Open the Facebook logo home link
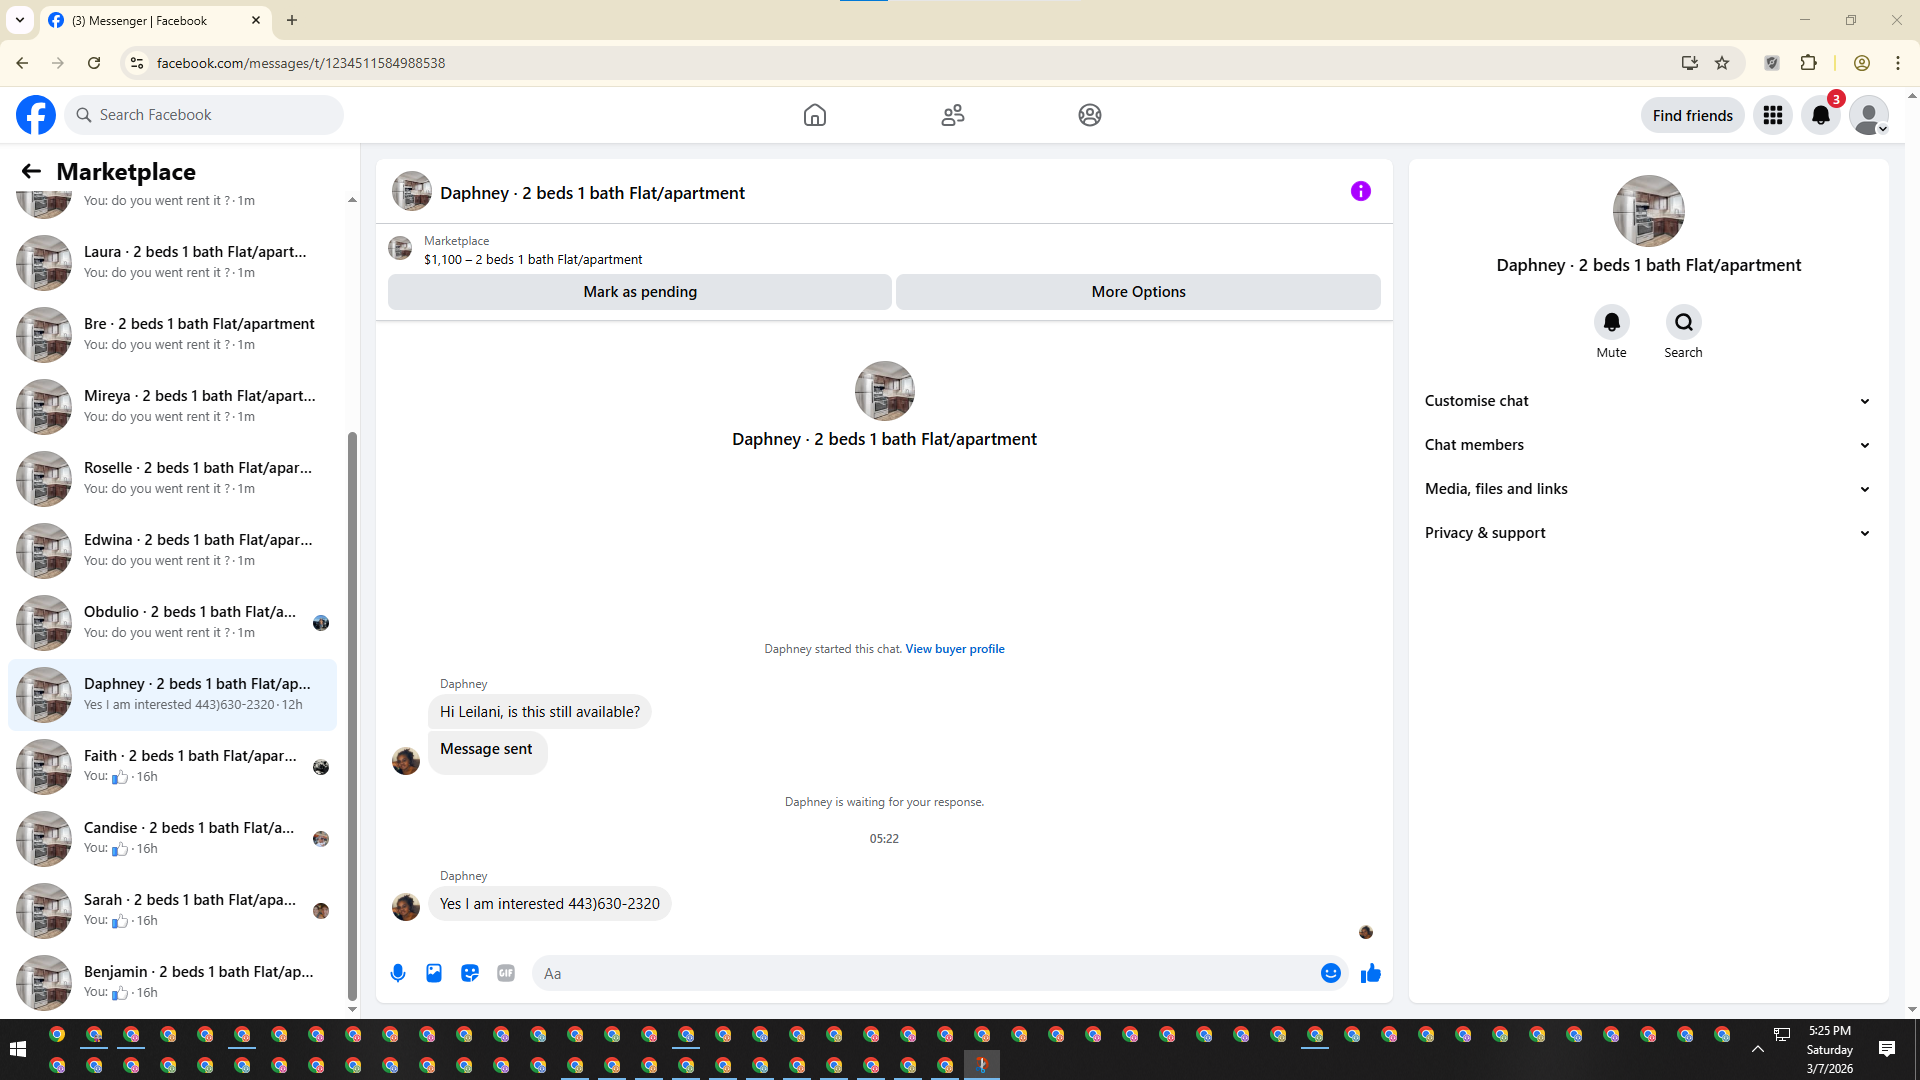 (36, 115)
